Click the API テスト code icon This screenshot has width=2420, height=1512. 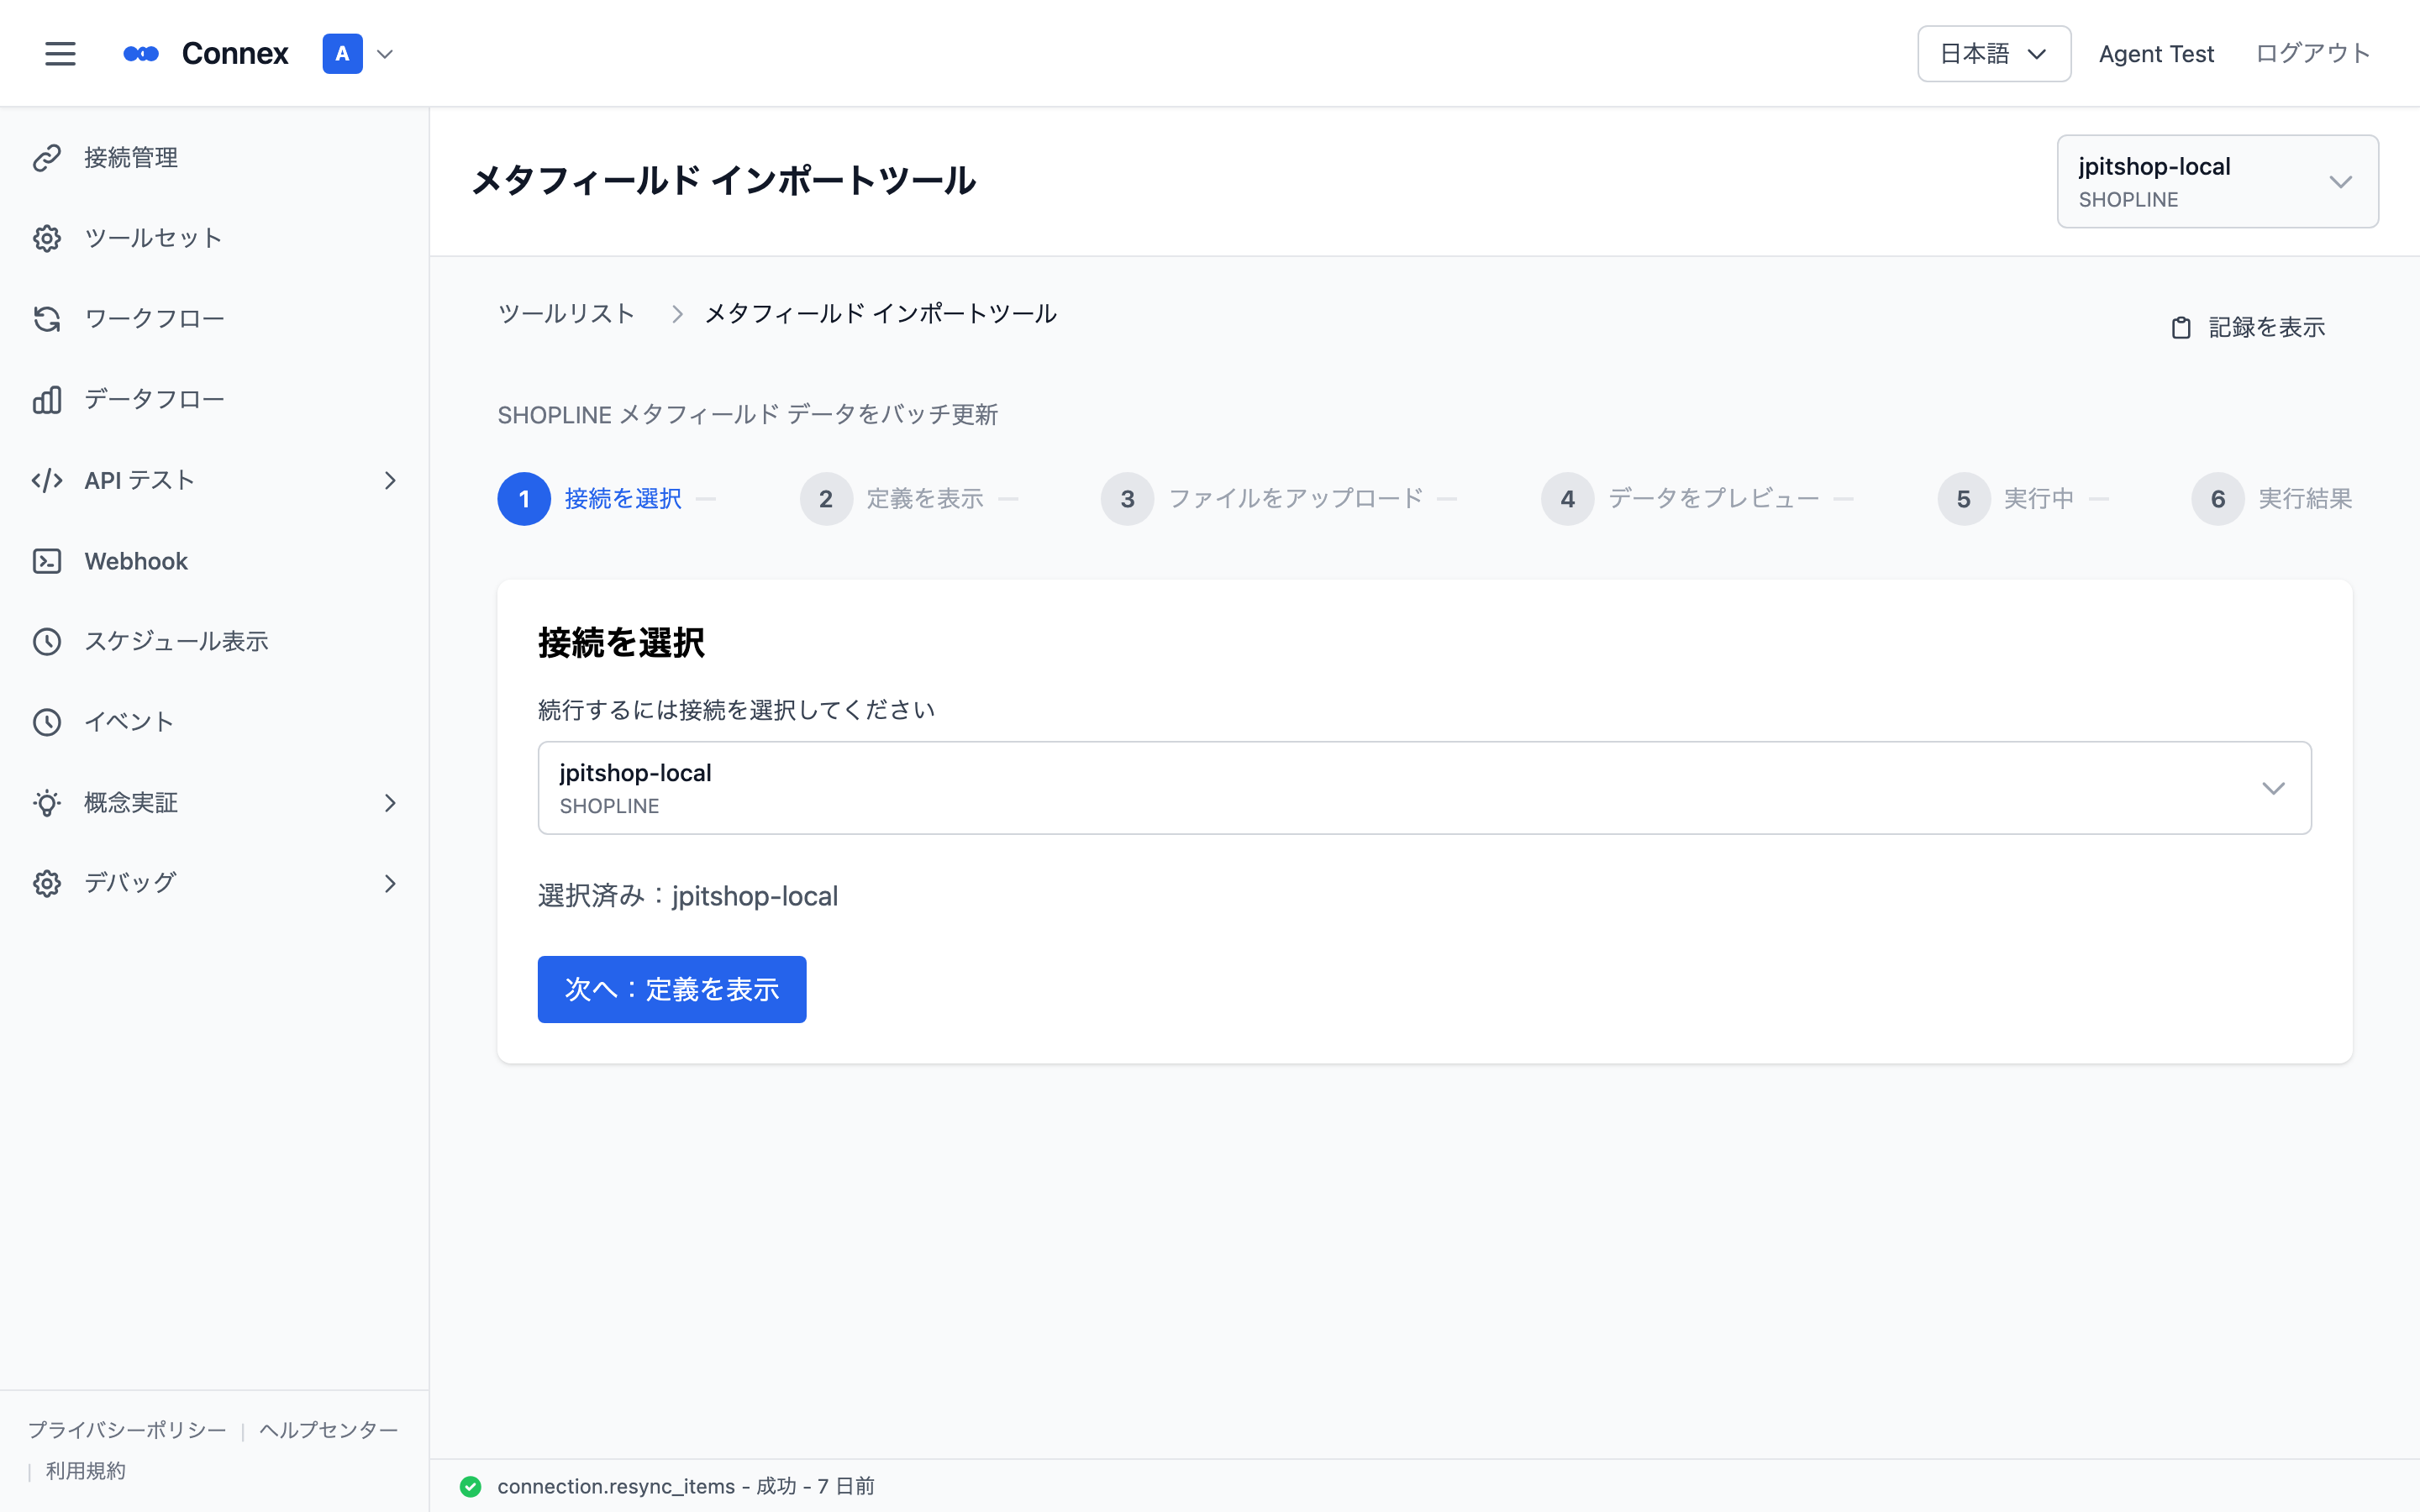pyautogui.click(x=47, y=481)
